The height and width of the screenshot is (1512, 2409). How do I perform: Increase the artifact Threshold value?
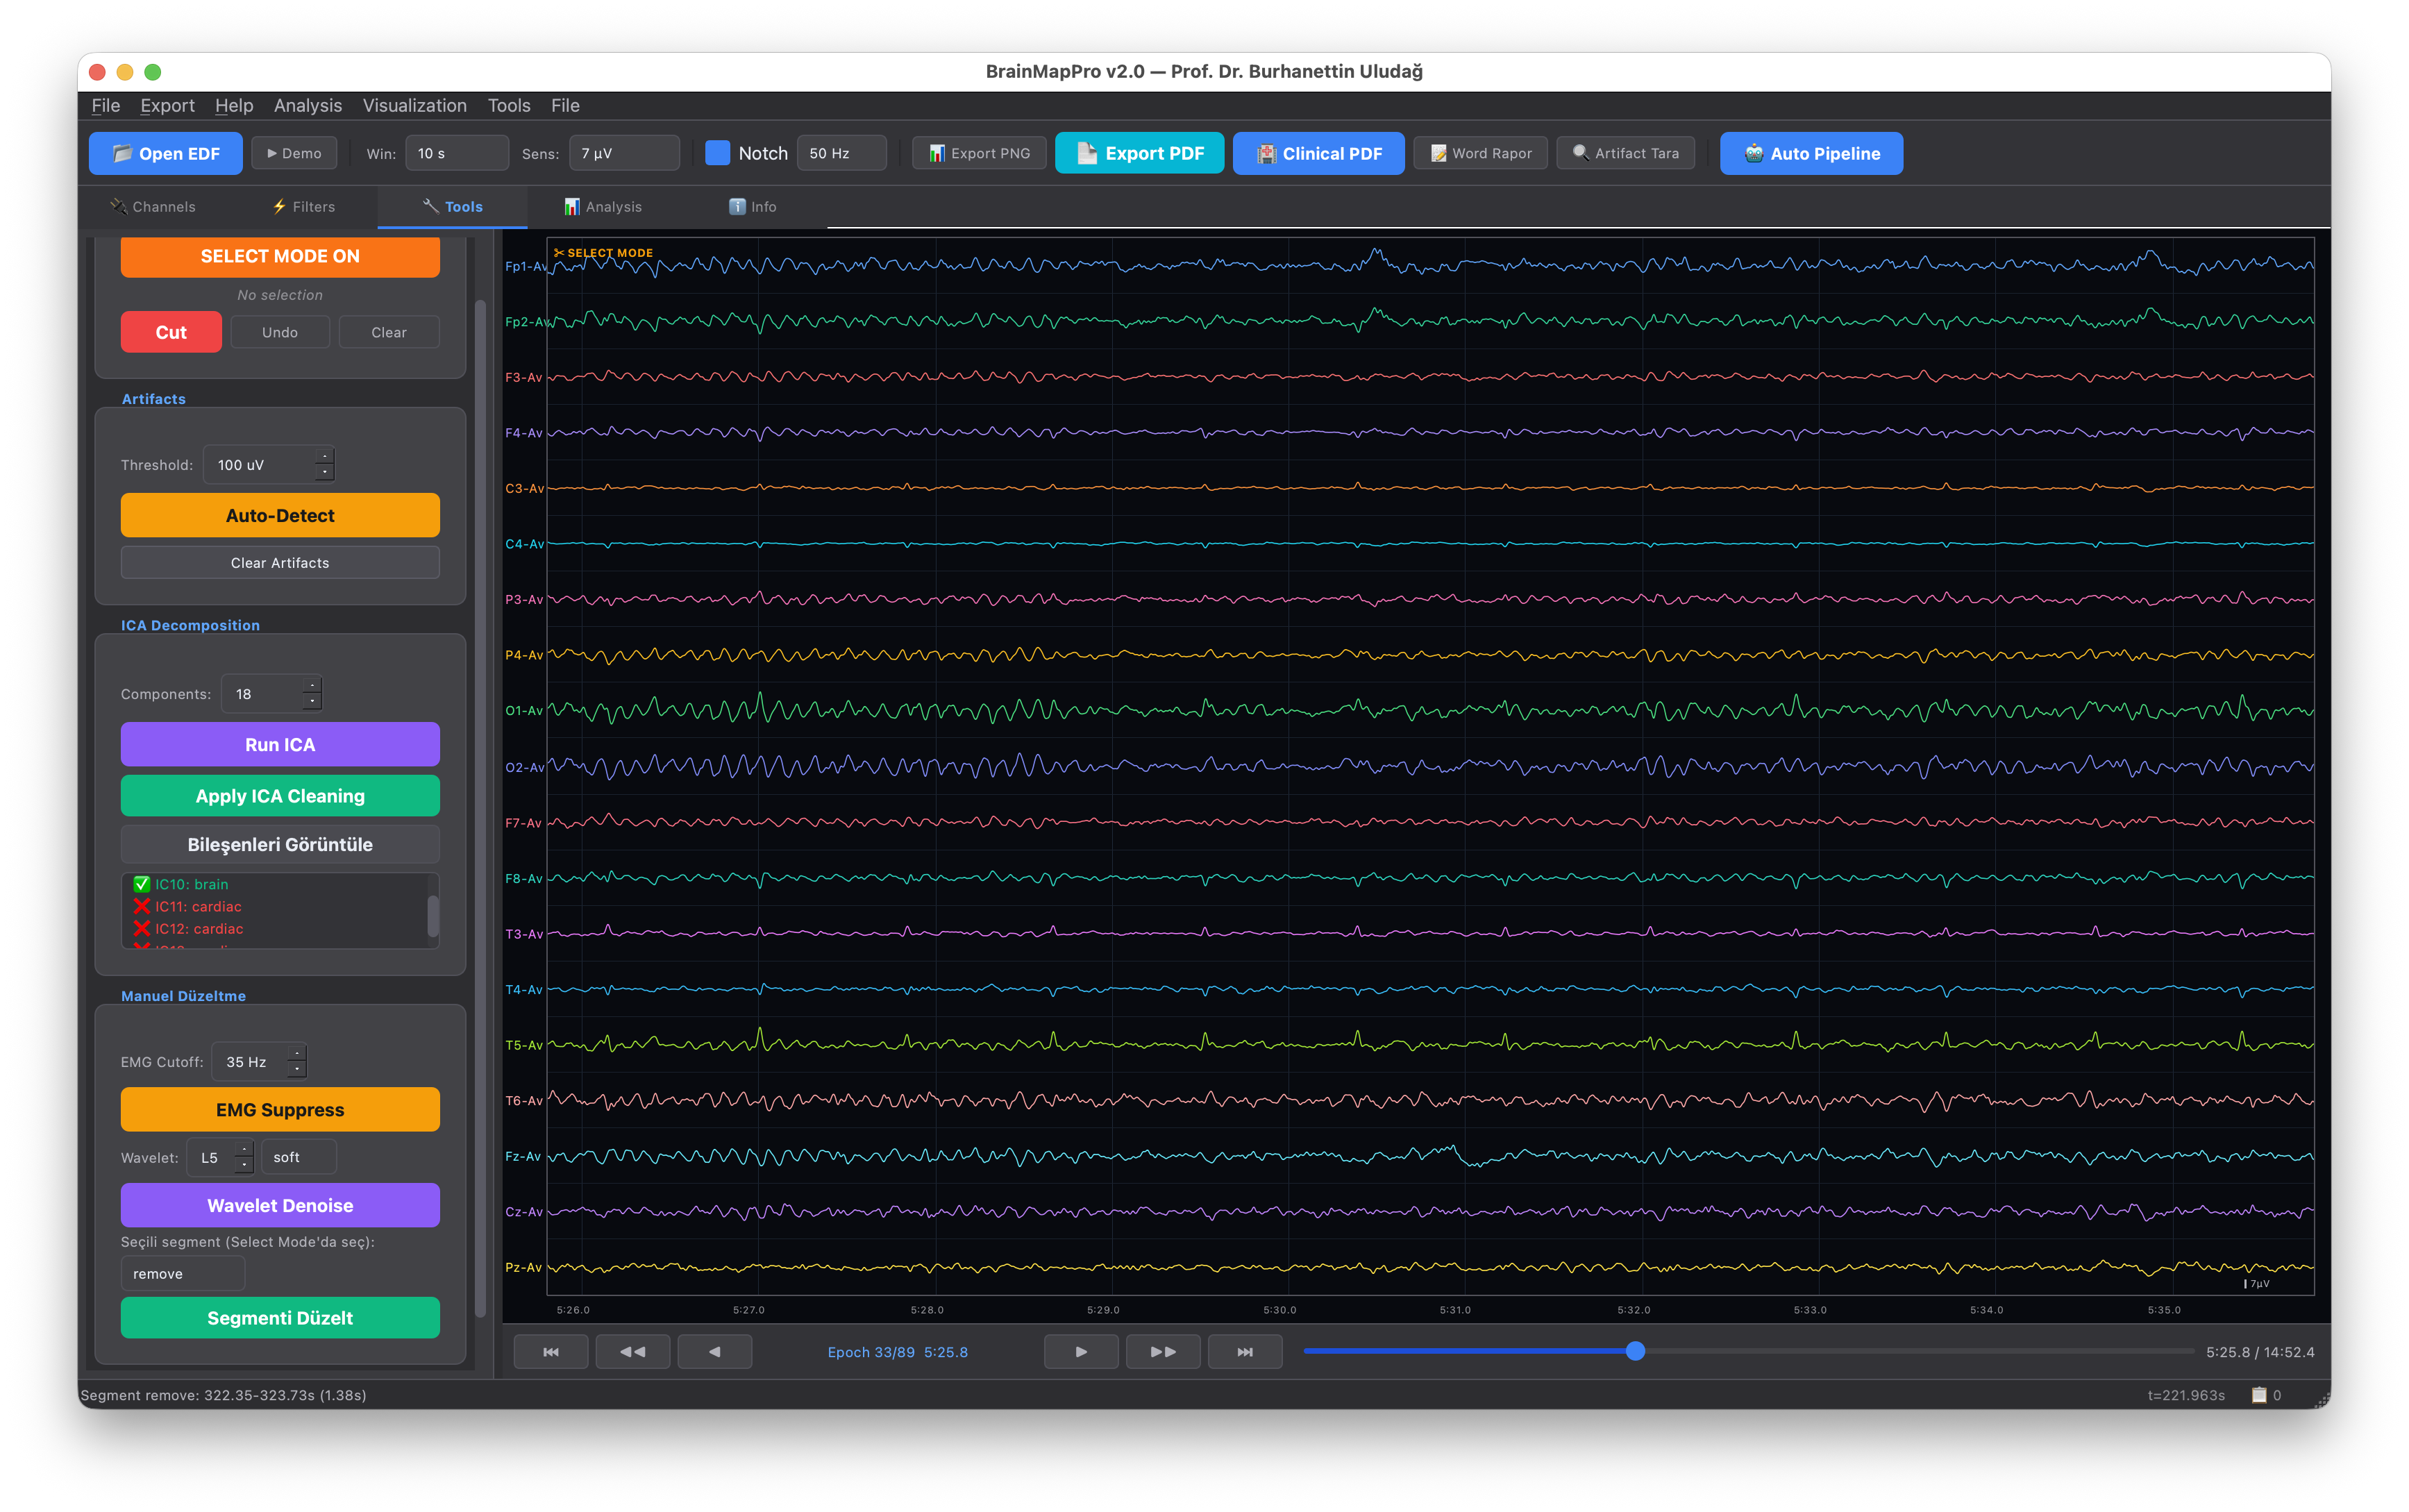(324, 457)
